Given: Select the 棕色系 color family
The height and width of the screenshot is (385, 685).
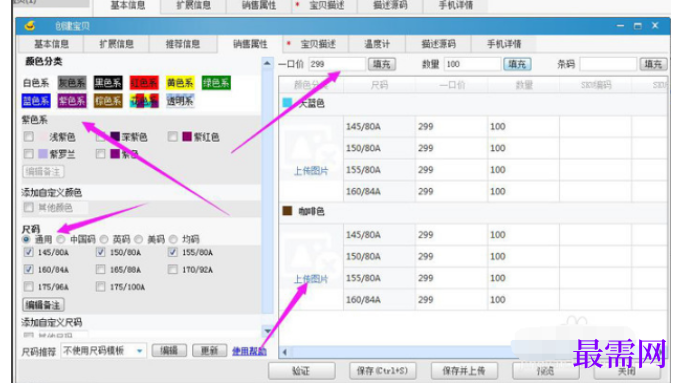Looking at the screenshot, I should coord(108,101).
